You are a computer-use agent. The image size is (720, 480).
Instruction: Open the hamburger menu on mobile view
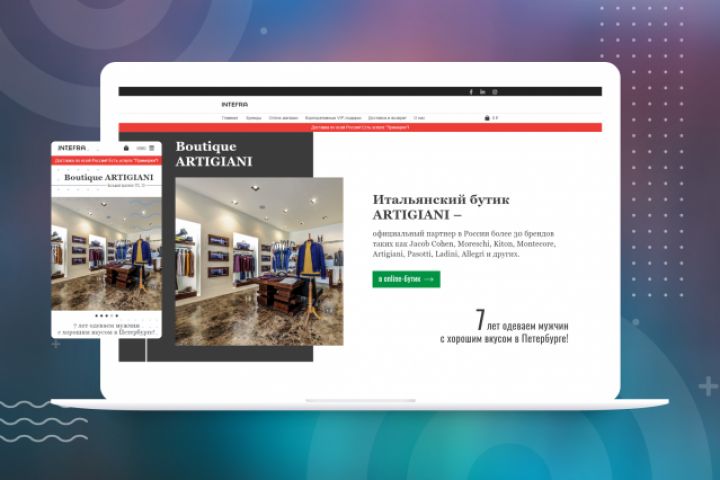coord(152,148)
